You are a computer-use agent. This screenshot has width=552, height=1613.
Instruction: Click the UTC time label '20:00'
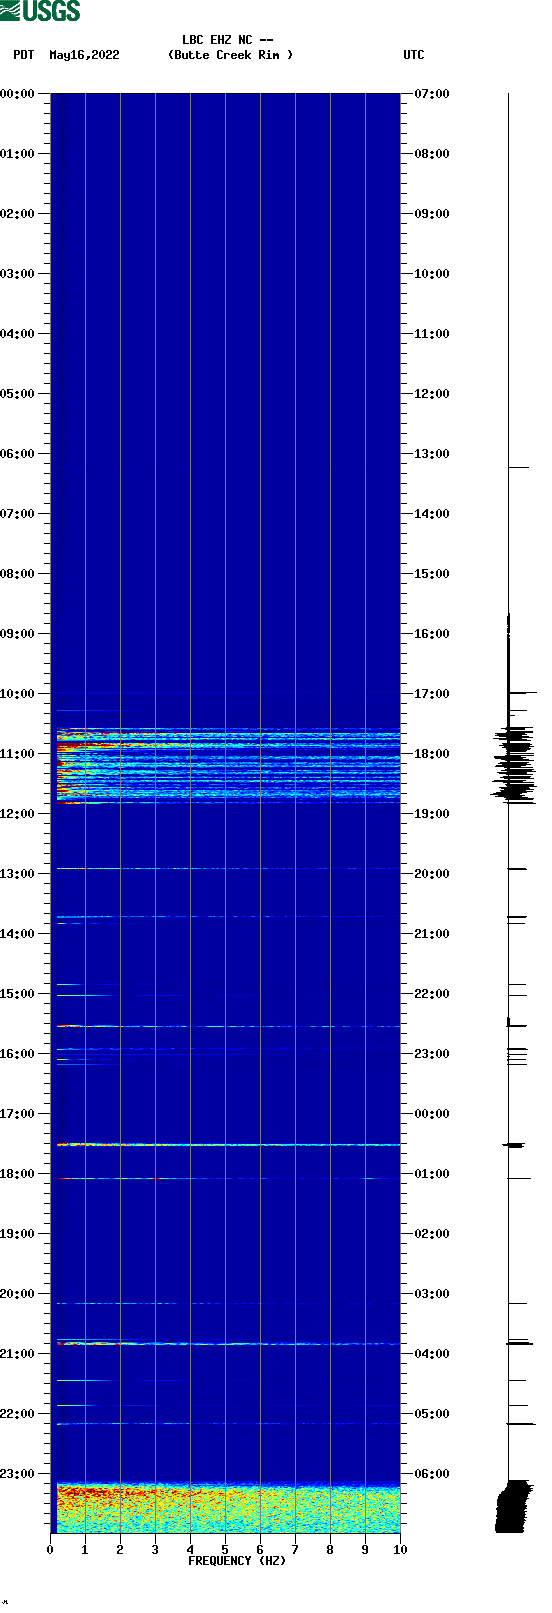(432, 874)
